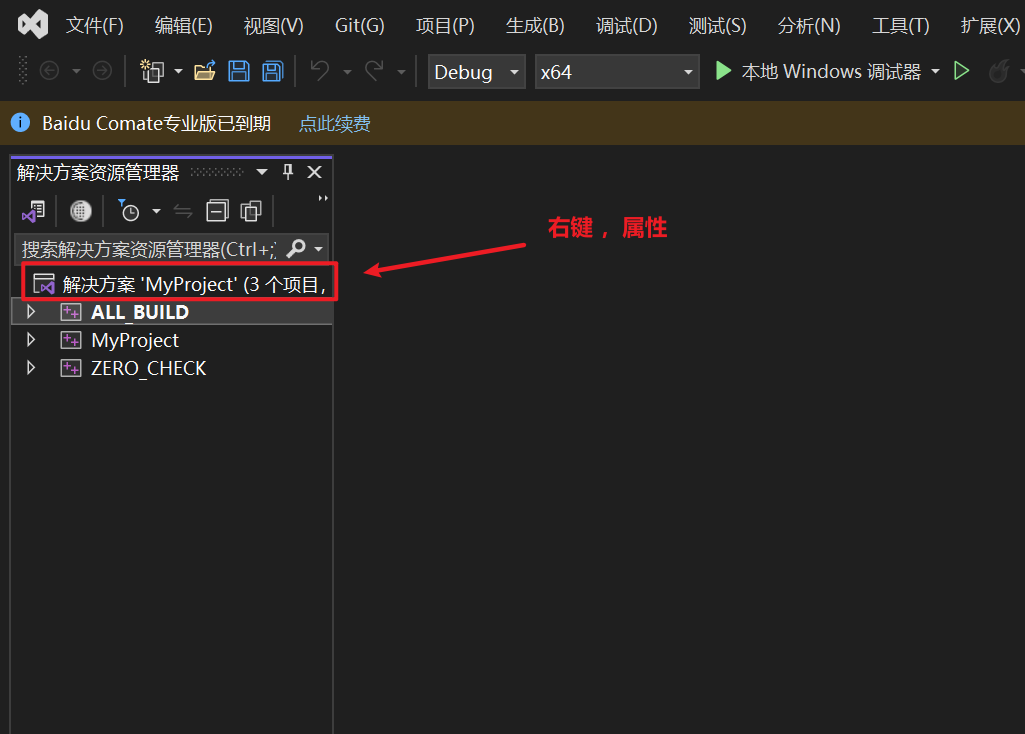Click the show all files globe icon
This screenshot has width=1025, height=734.
80,211
